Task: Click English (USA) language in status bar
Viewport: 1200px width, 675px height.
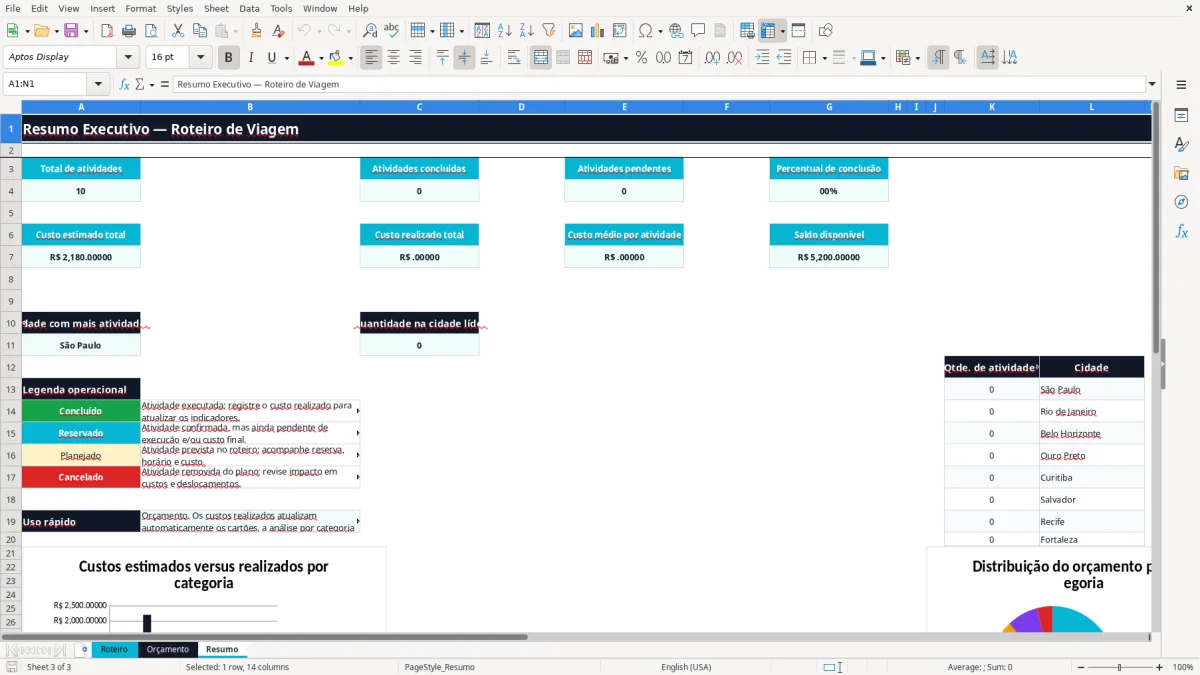Action: click(686, 667)
